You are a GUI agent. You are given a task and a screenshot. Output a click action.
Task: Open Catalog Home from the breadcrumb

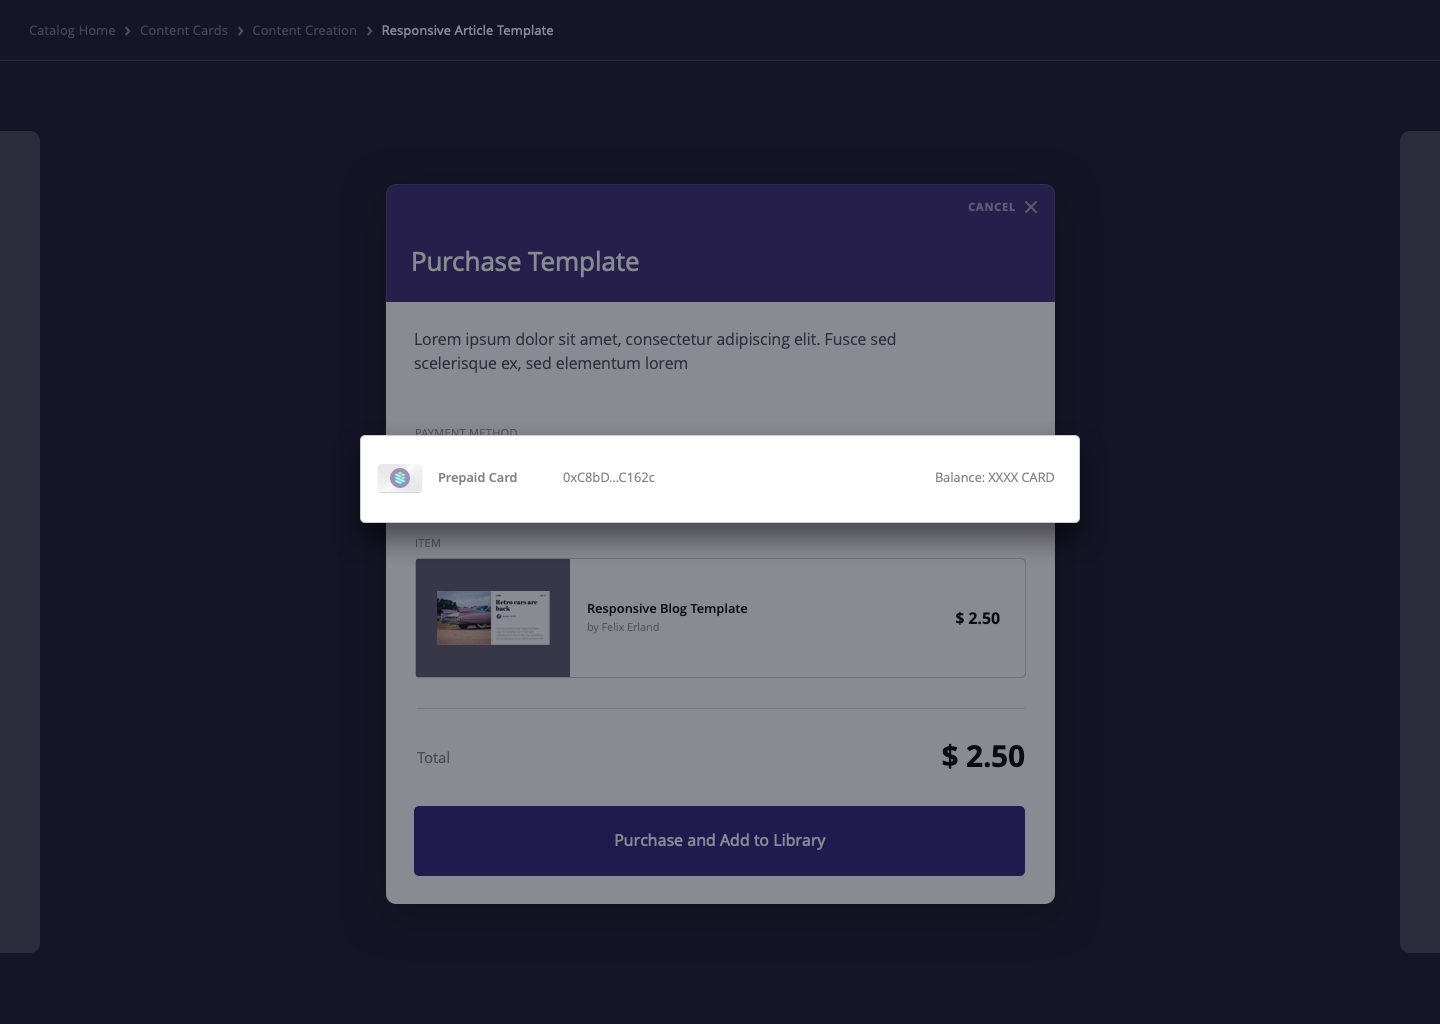pos(71,30)
